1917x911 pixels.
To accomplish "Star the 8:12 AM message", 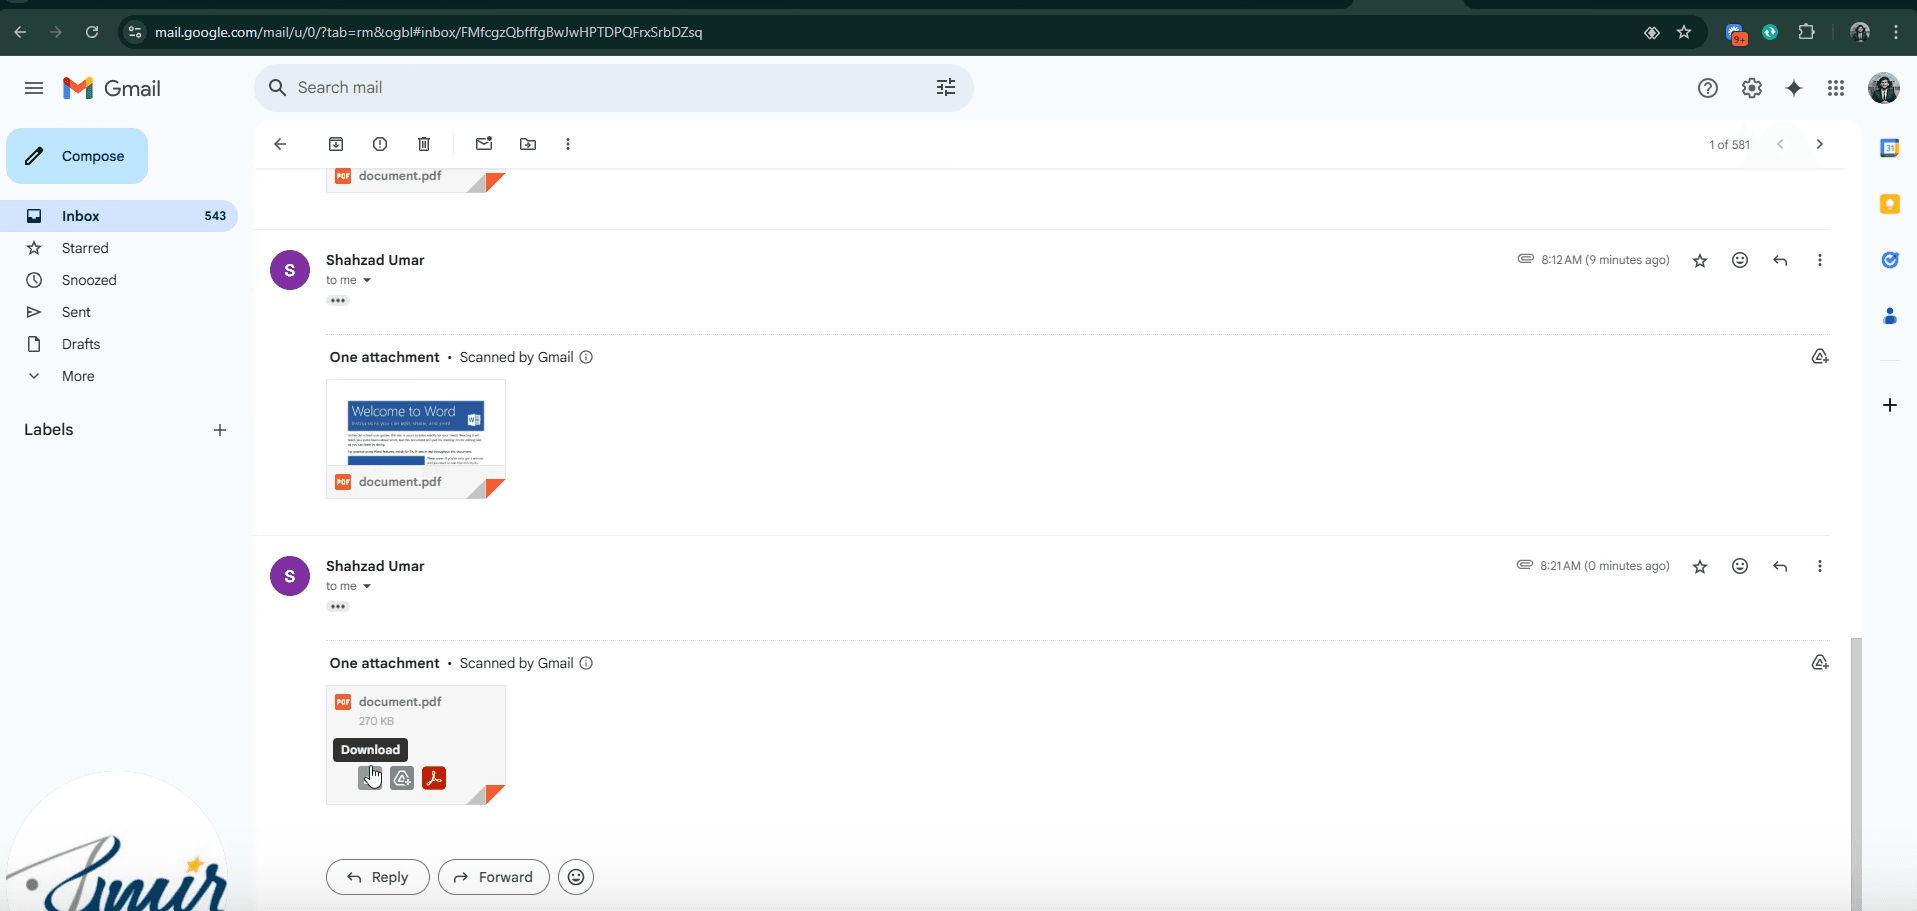I will (x=1700, y=261).
